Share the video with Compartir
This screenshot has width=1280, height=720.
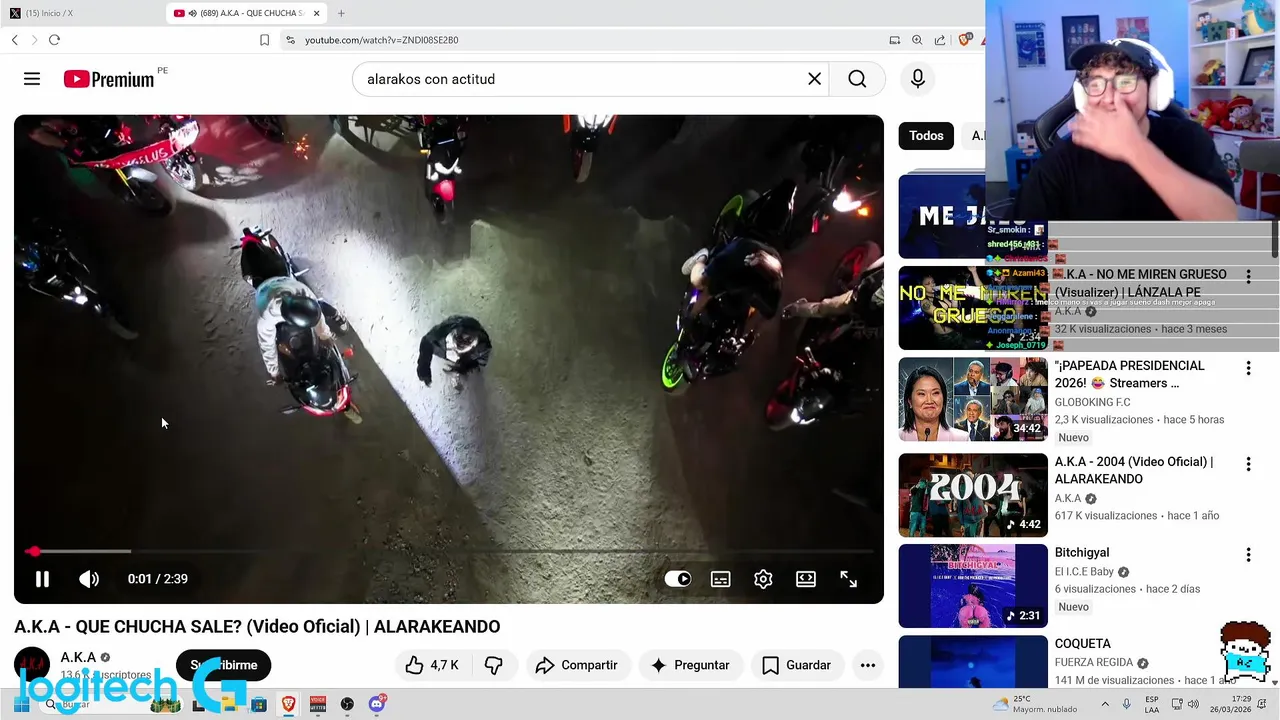tap(576, 665)
